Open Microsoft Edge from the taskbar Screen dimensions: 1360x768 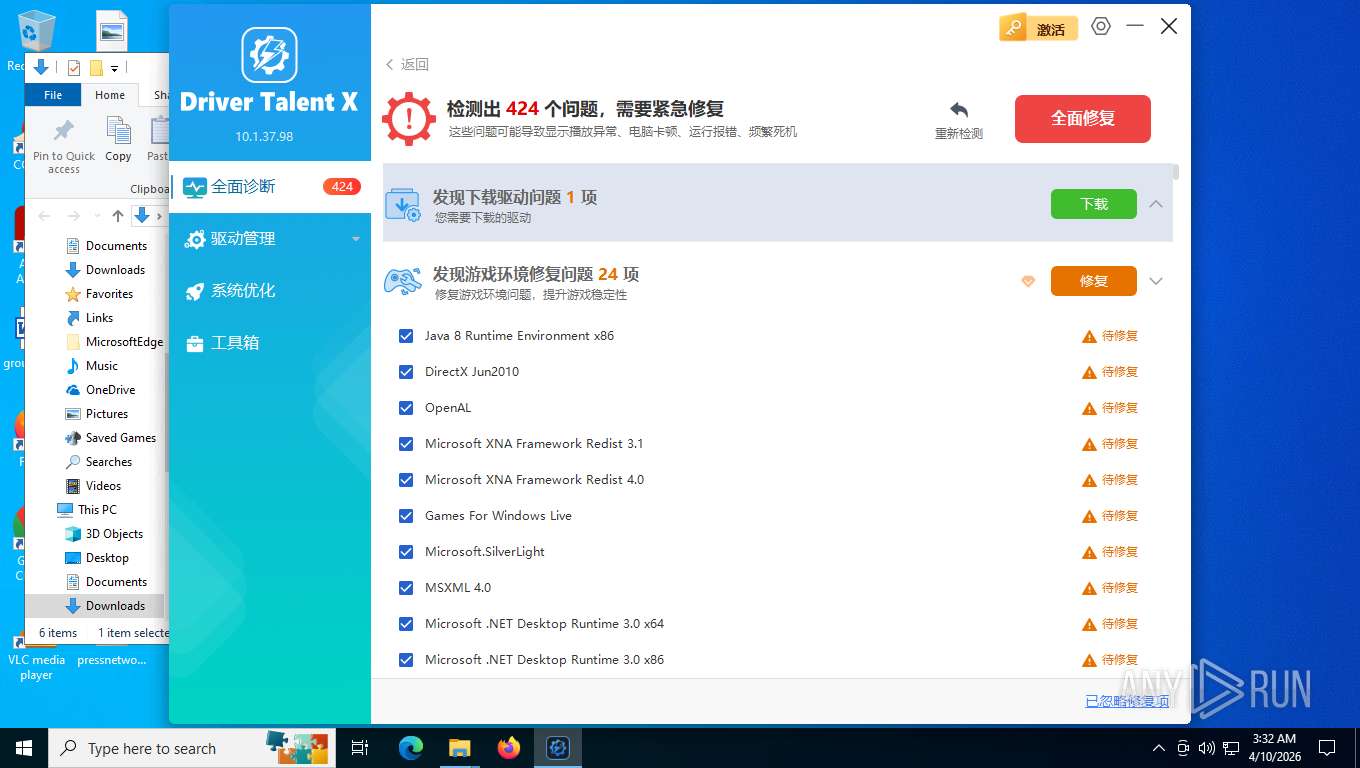[411, 747]
